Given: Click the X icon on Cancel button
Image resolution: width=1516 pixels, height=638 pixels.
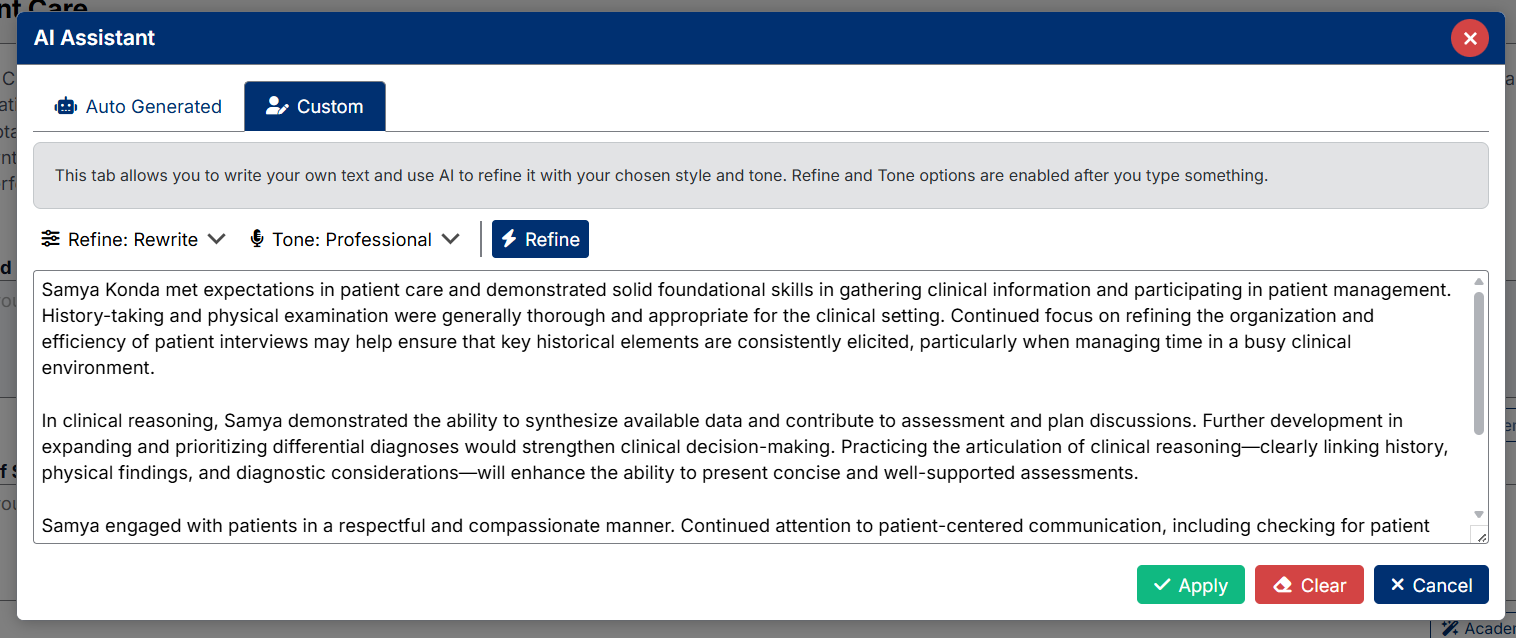Looking at the screenshot, I should (1398, 585).
